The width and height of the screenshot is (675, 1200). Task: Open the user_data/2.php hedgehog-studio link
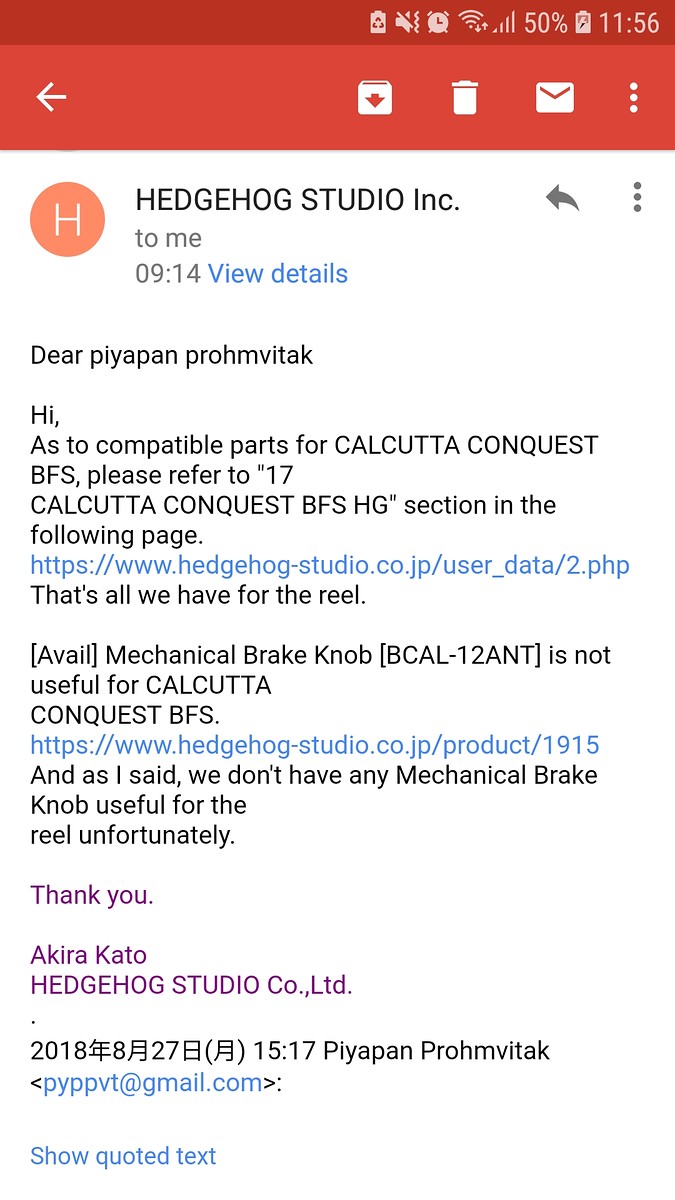click(x=330, y=565)
